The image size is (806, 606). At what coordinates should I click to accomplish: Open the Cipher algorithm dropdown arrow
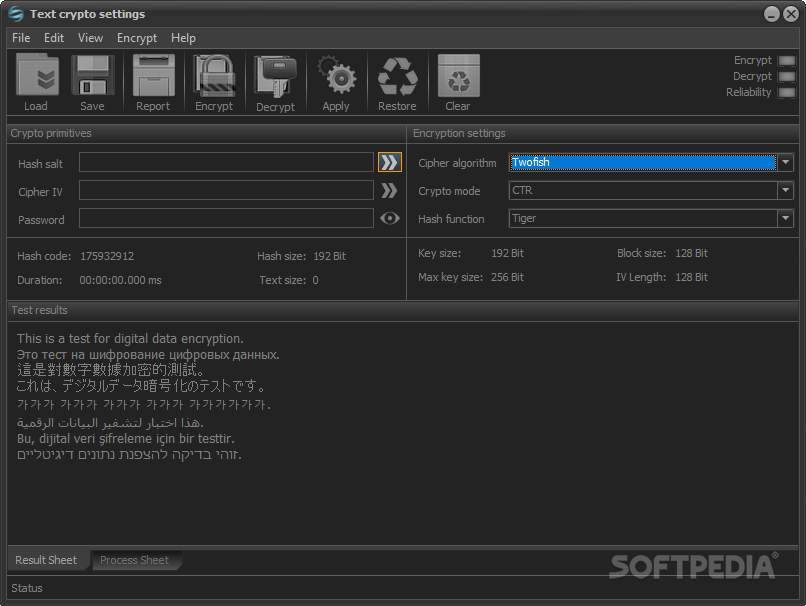click(x=785, y=162)
